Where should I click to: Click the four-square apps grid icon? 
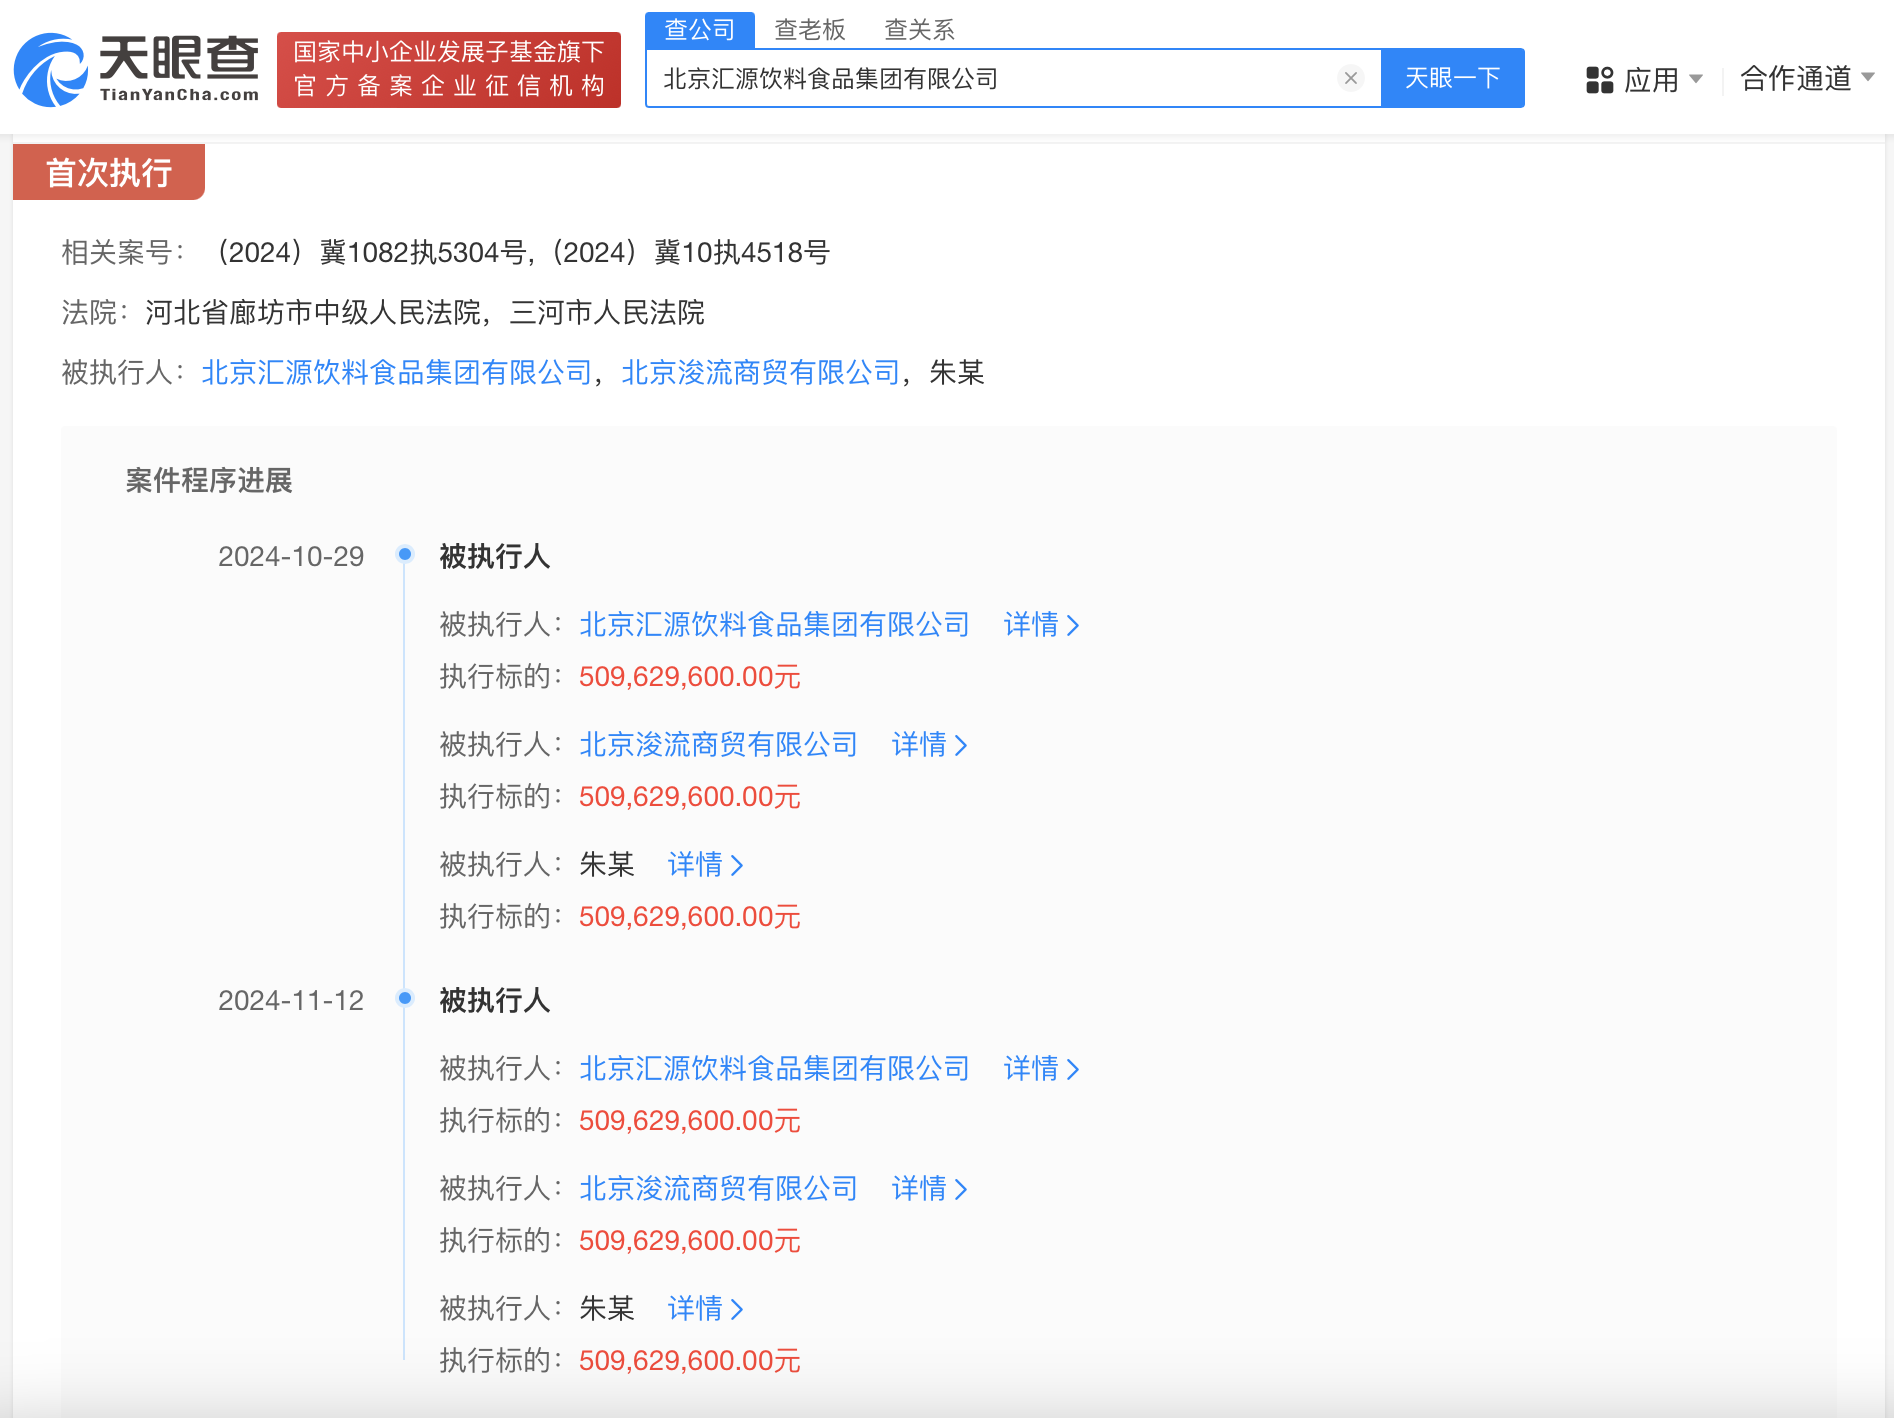(x=1599, y=80)
